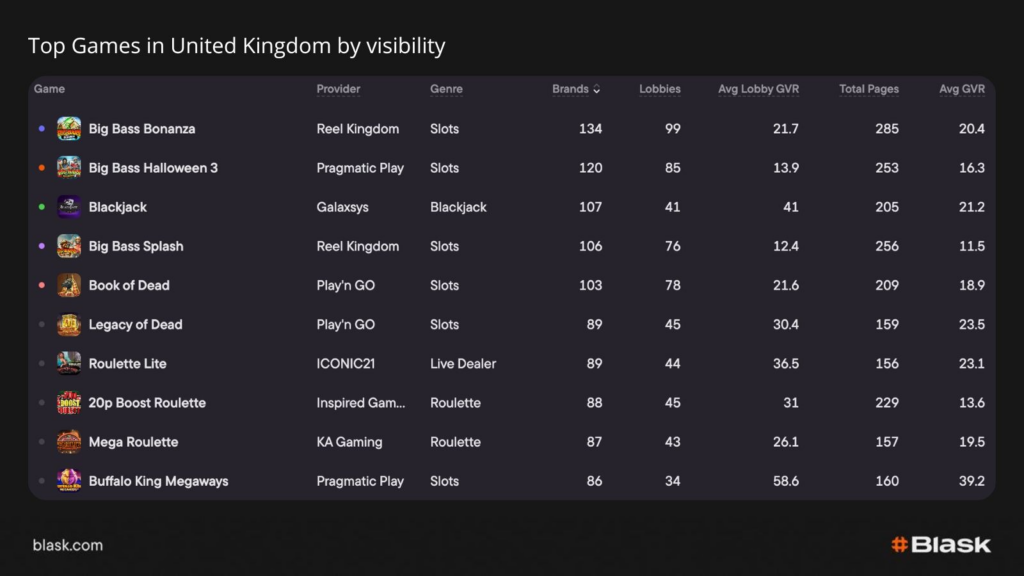Click the Legacy of Dead game icon
This screenshot has width=1024, height=576.
(x=69, y=324)
